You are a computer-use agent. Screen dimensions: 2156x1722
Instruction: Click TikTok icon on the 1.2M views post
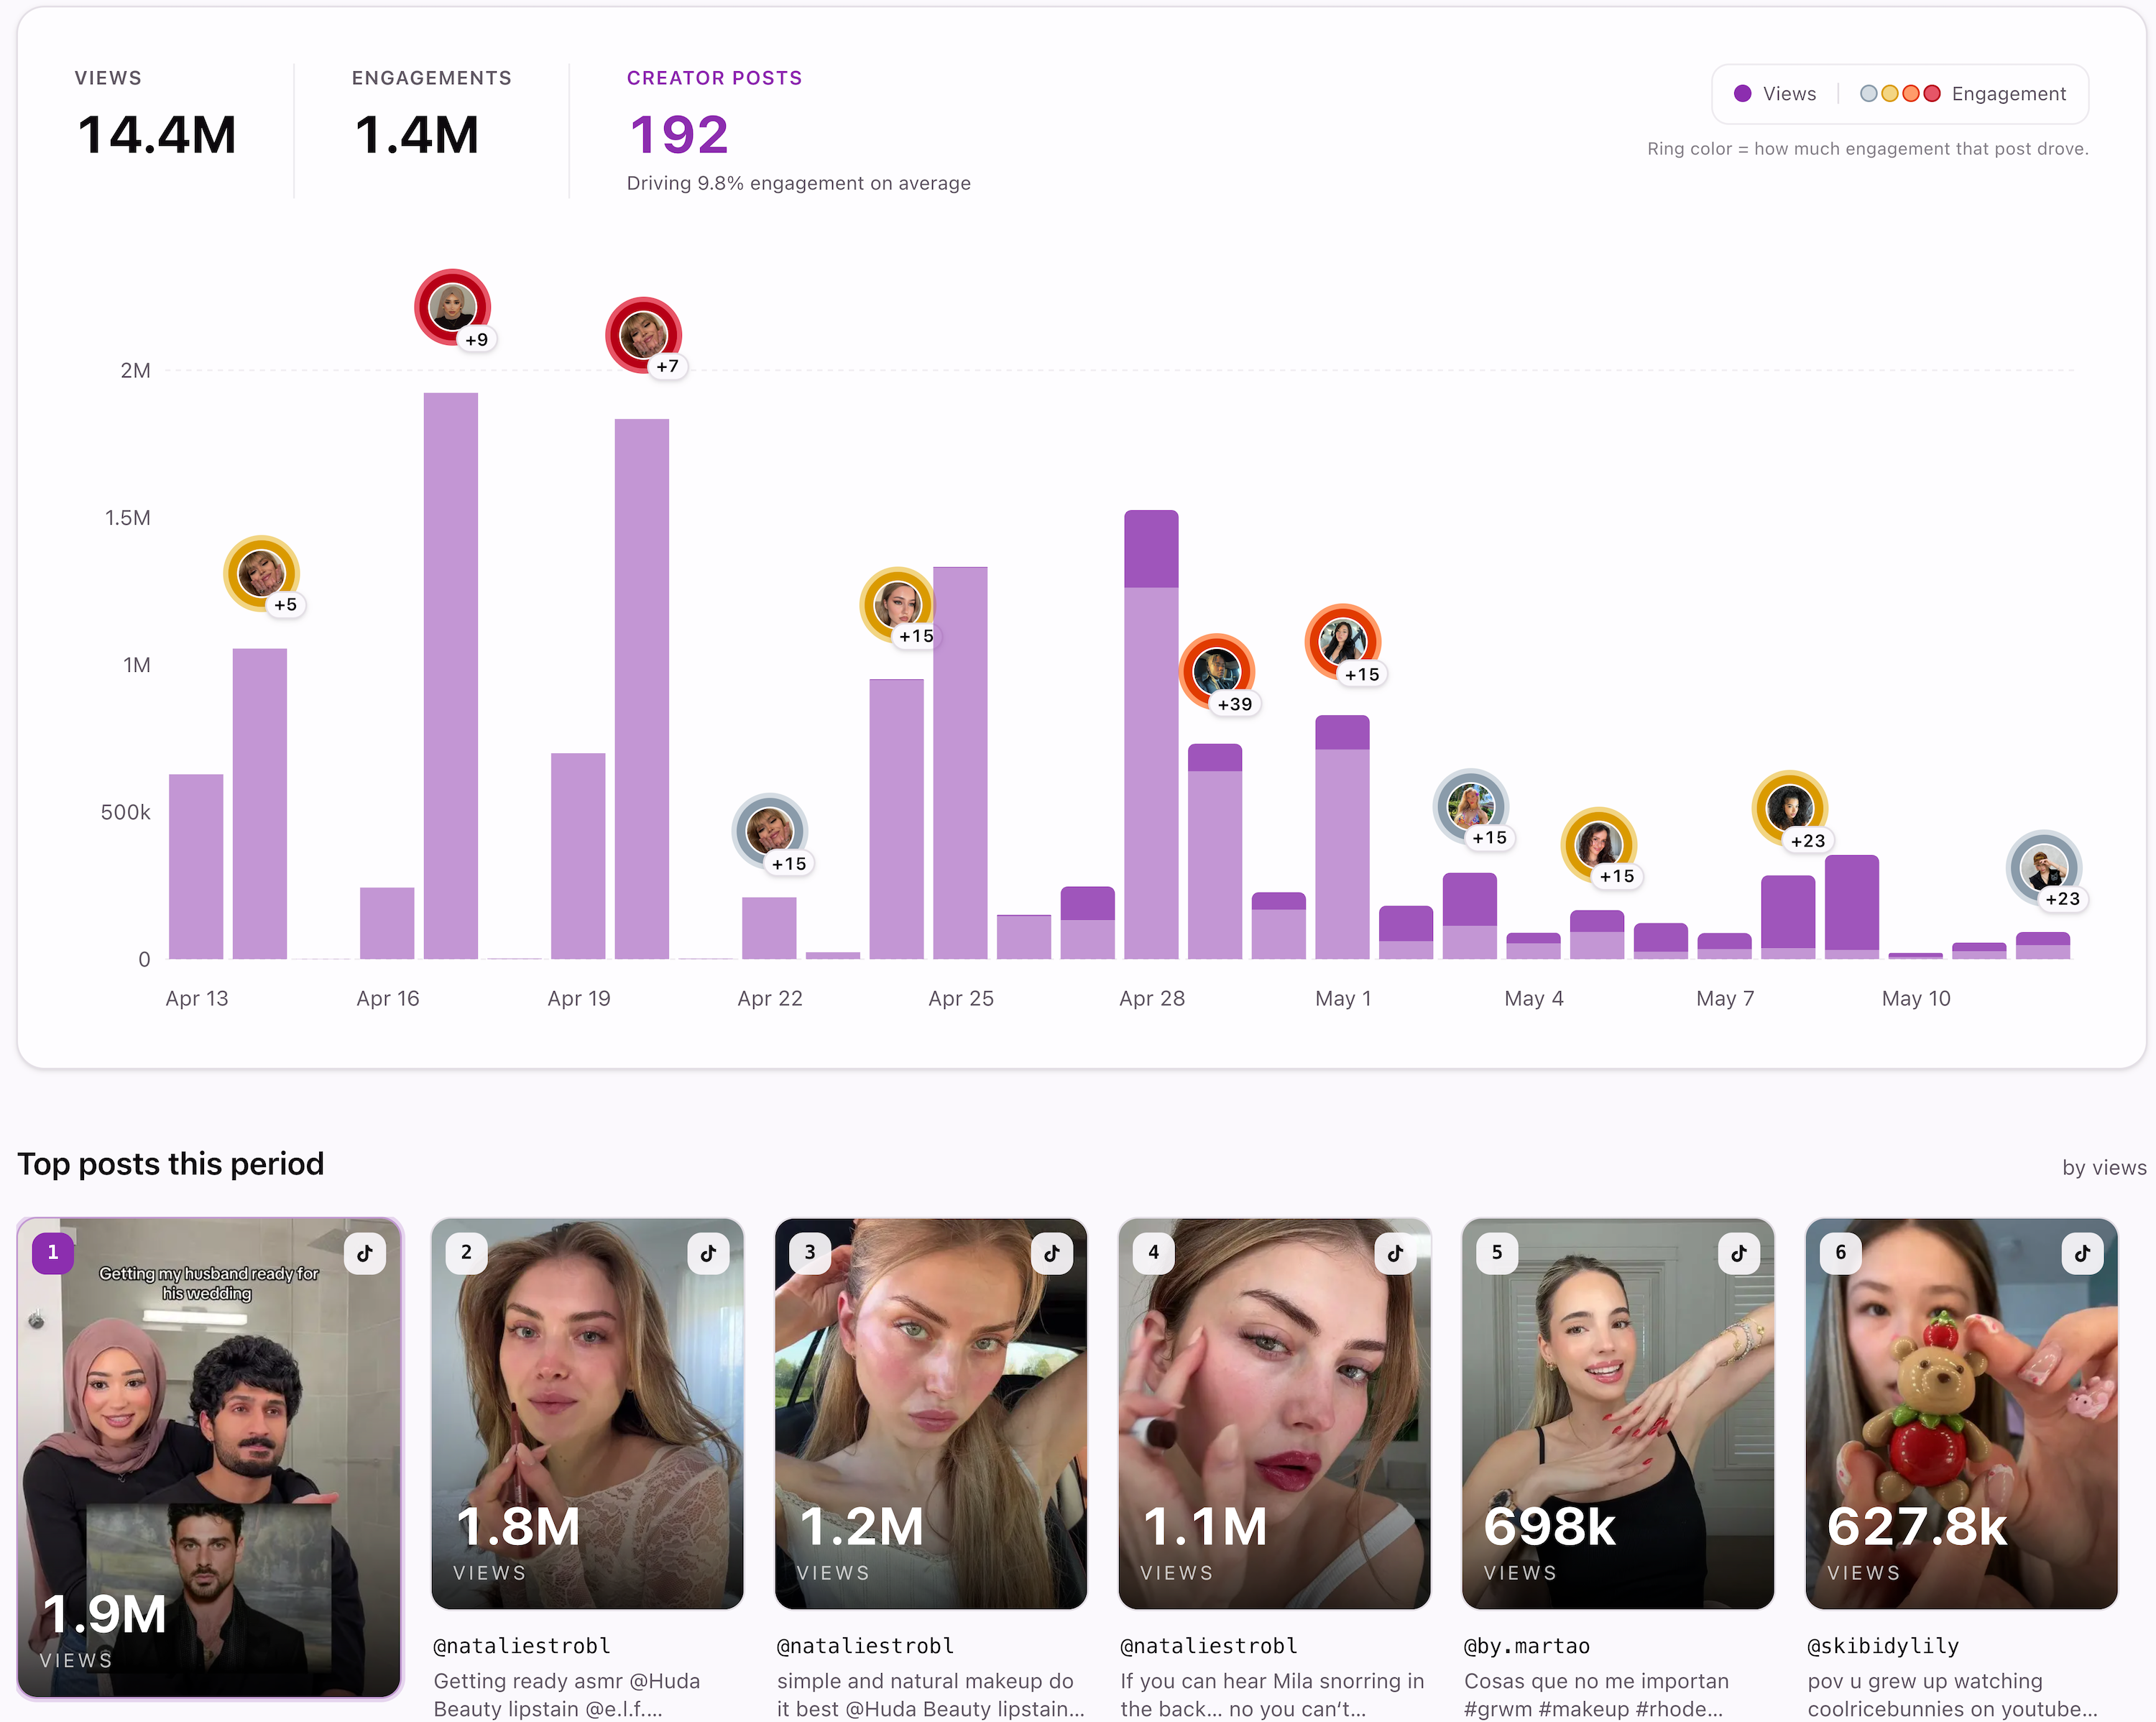point(1052,1253)
